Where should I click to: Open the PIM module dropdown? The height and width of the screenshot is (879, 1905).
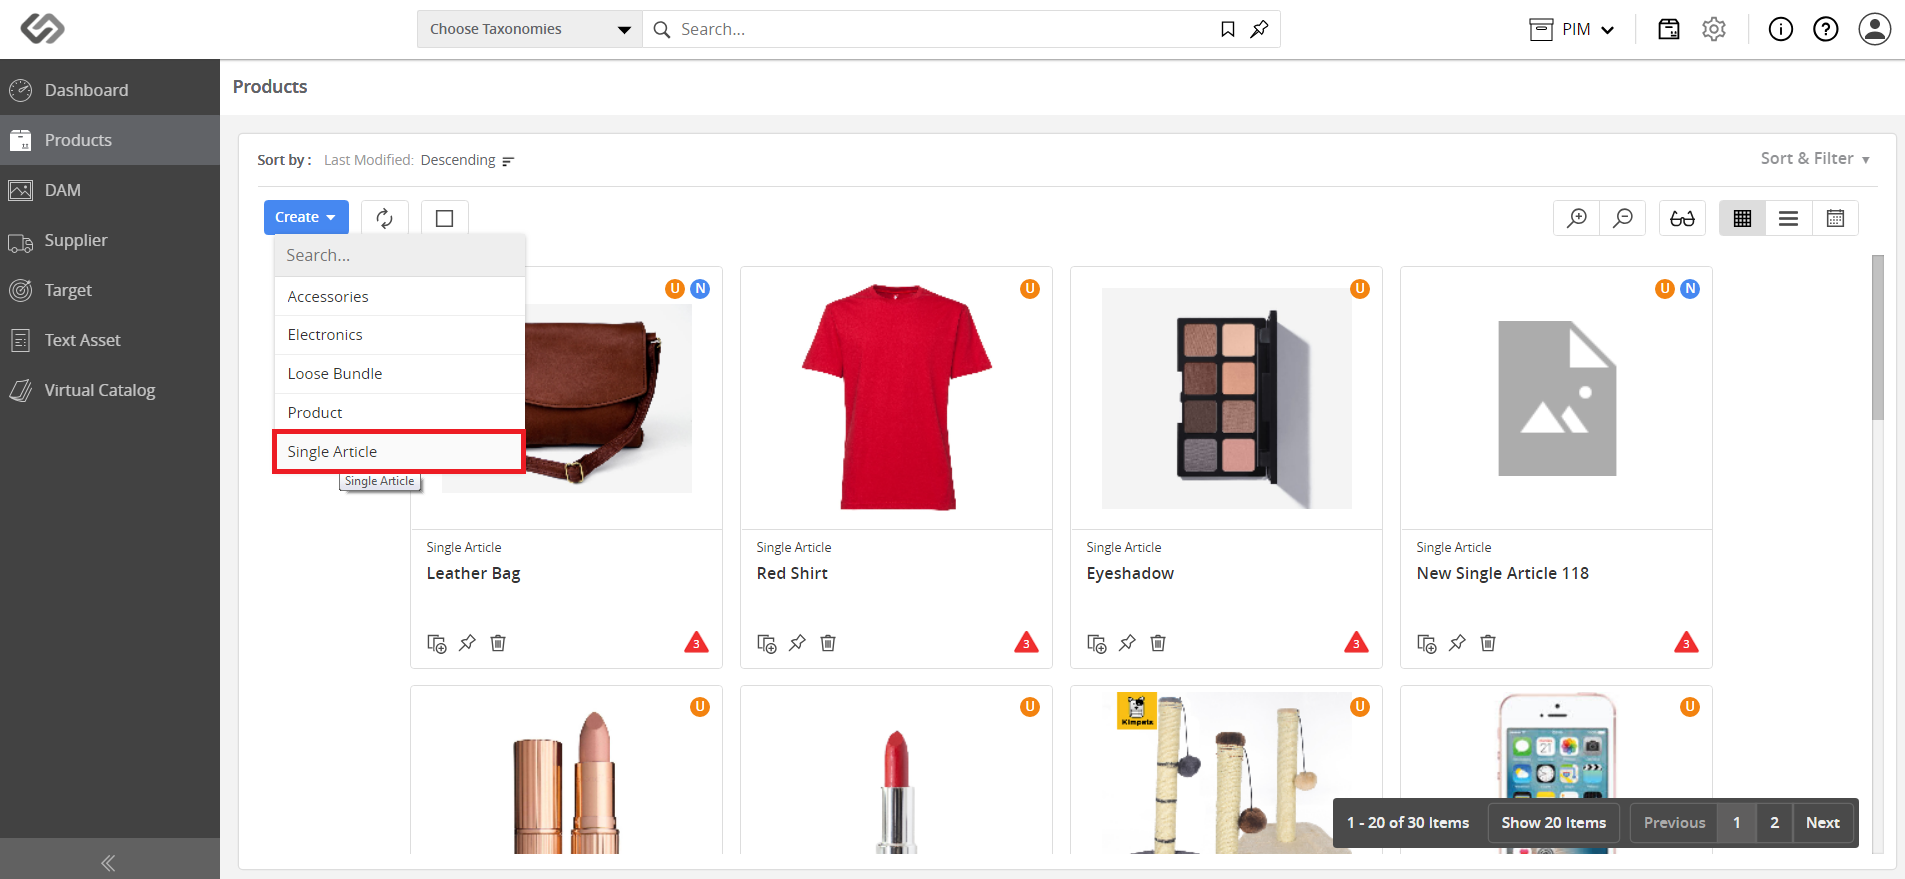tap(1572, 29)
